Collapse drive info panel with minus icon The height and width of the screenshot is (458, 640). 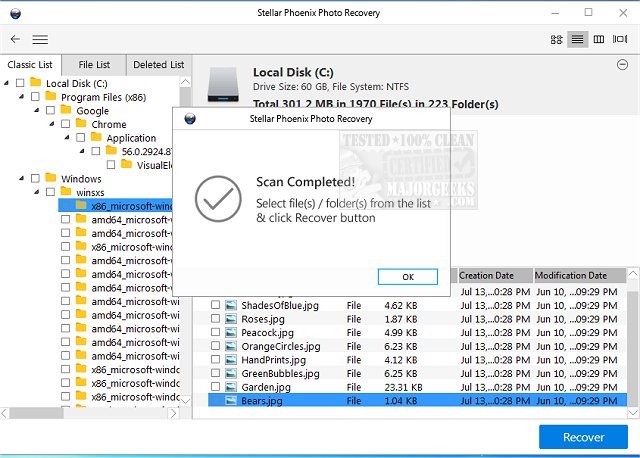(x=622, y=64)
